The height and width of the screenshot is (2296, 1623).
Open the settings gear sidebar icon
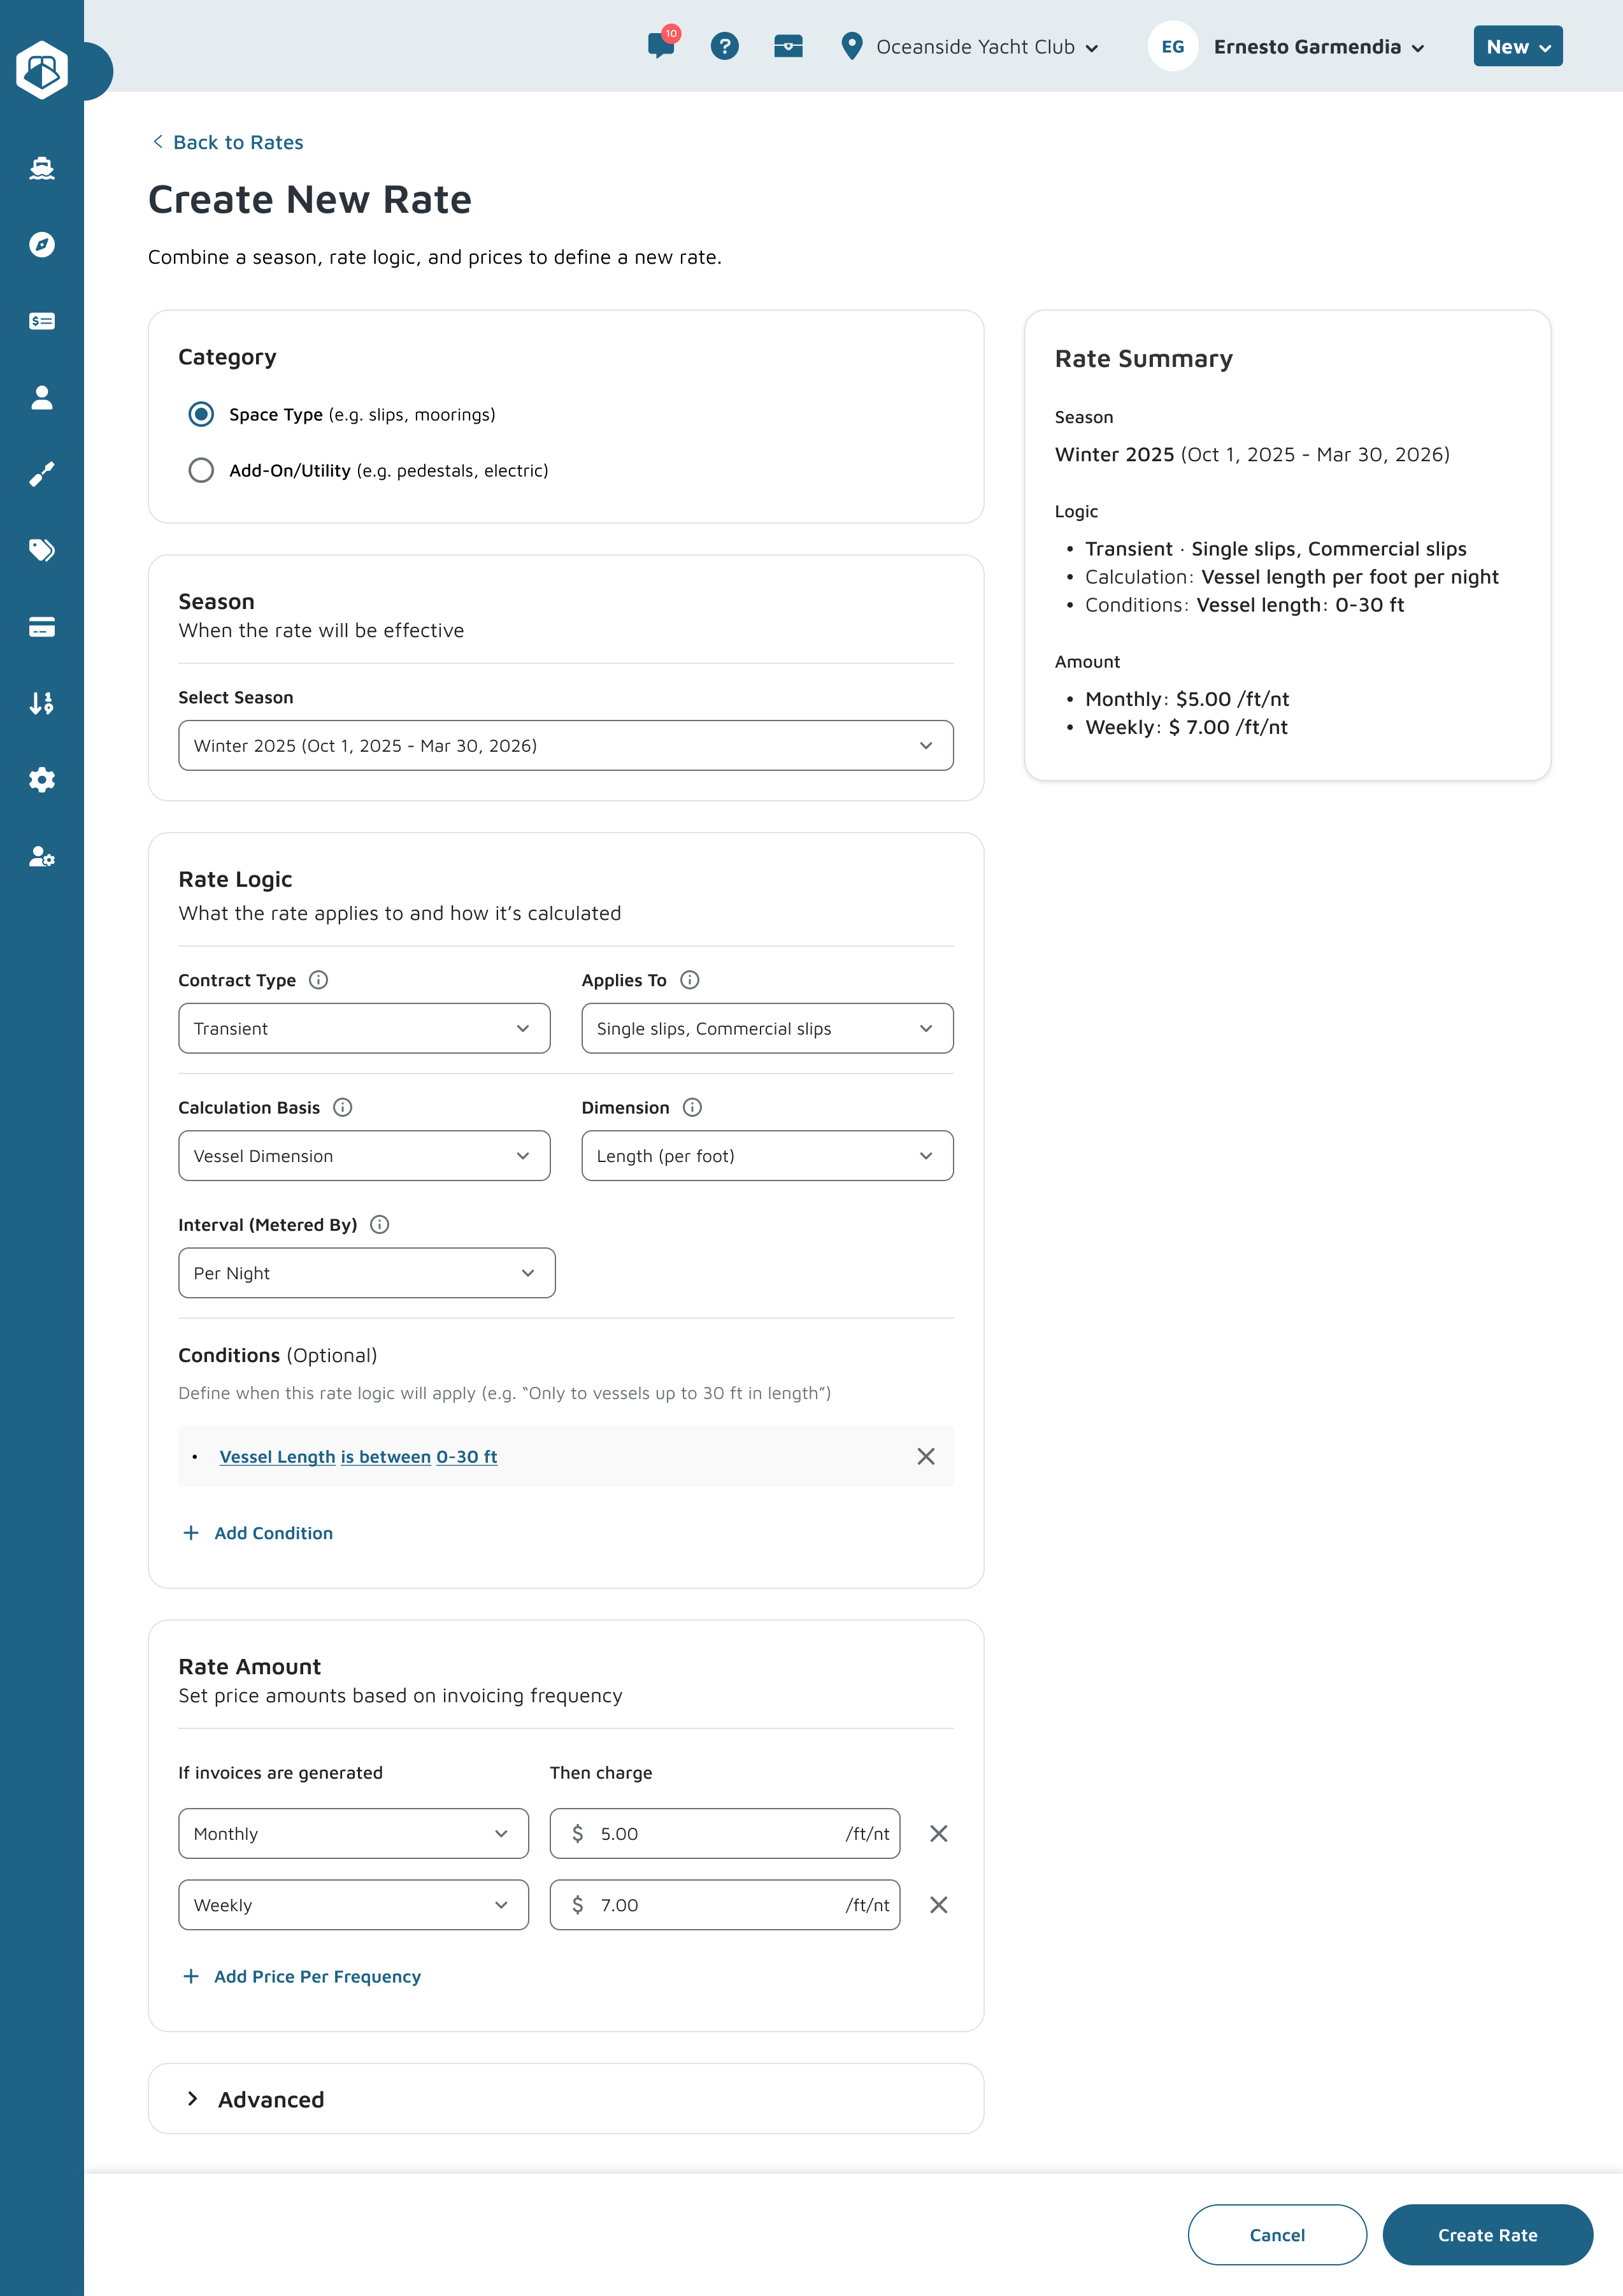(42, 780)
